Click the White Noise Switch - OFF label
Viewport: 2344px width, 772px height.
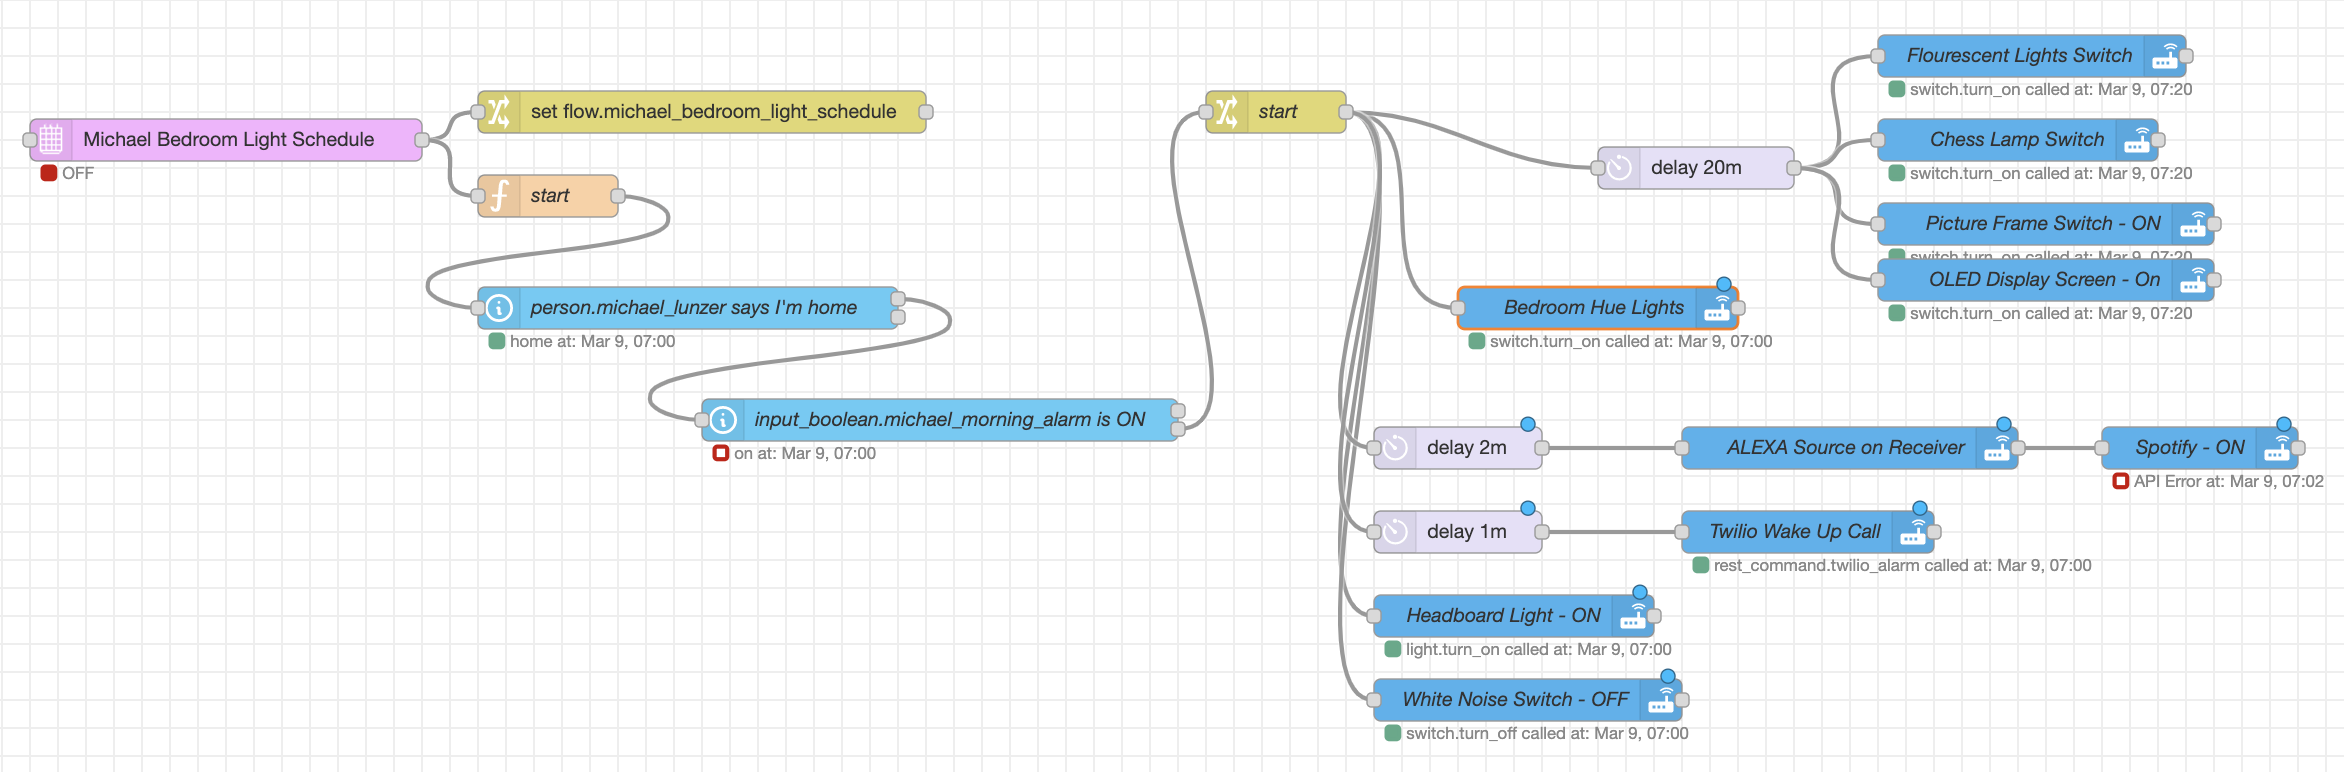(1515, 700)
